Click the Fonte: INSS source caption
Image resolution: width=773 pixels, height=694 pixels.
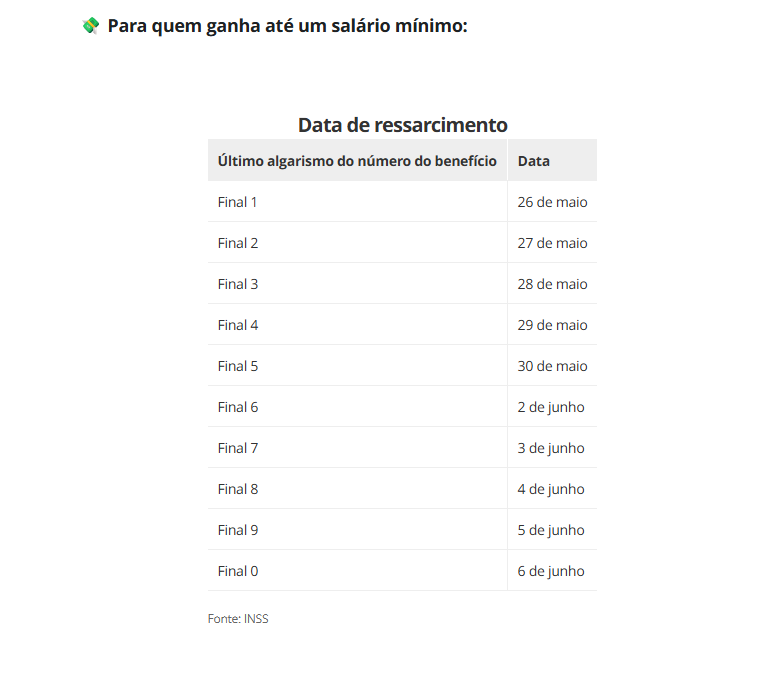coord(238,619)
